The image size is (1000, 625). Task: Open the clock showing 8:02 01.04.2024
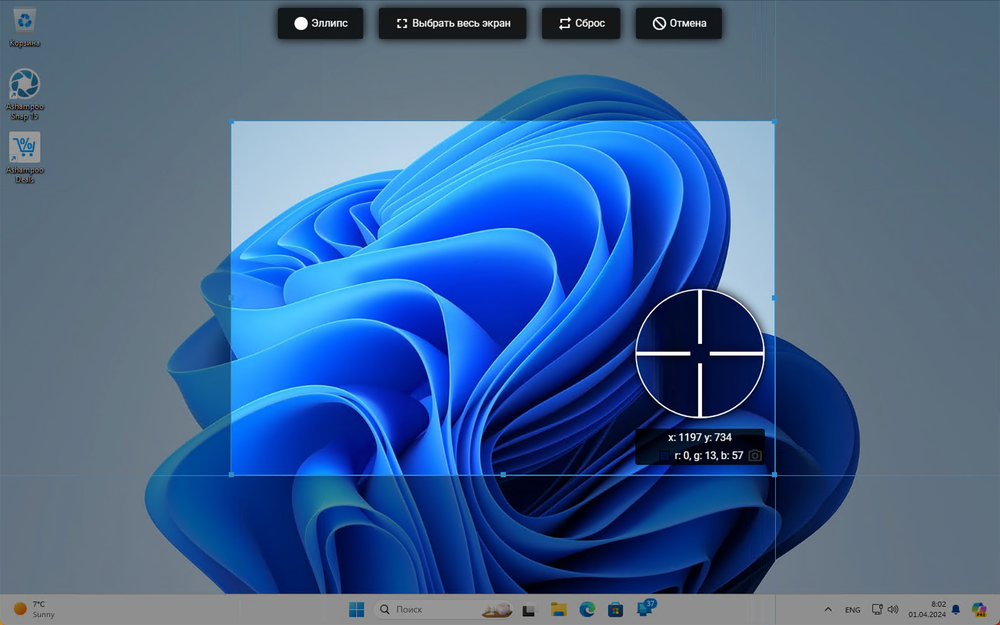point(929,610)
